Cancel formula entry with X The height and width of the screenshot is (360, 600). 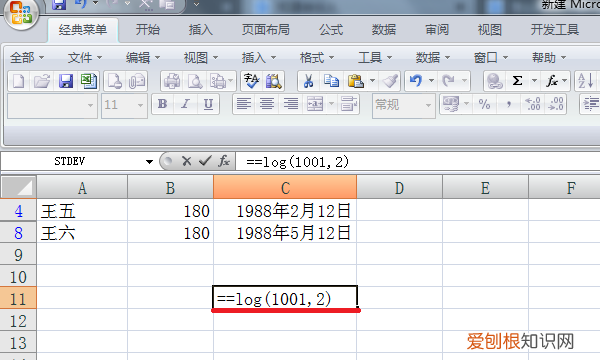[x=186, y=161]
